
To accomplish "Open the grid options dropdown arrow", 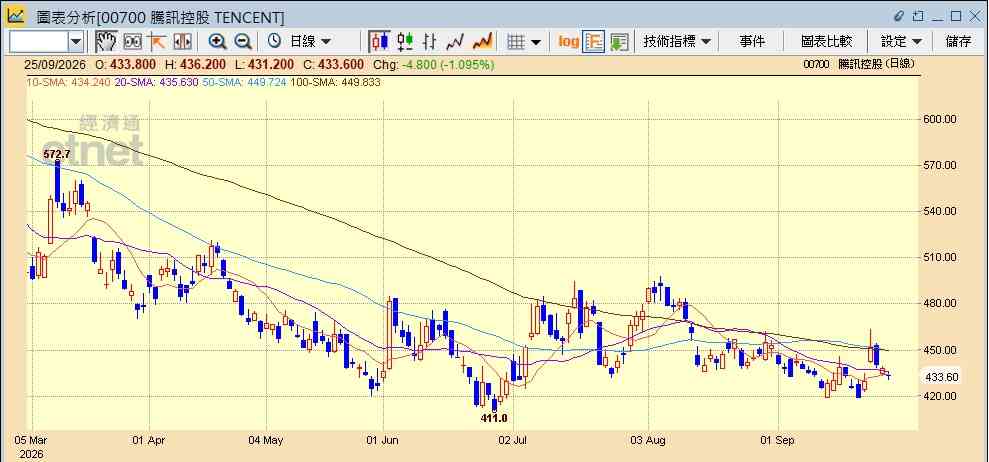I will coord(536,42).
